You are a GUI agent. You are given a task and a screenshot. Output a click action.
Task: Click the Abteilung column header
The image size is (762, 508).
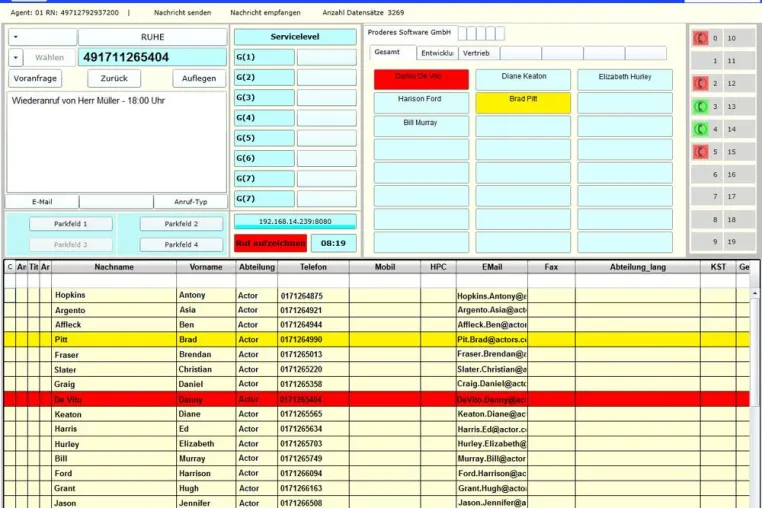[x=257, y=267]
